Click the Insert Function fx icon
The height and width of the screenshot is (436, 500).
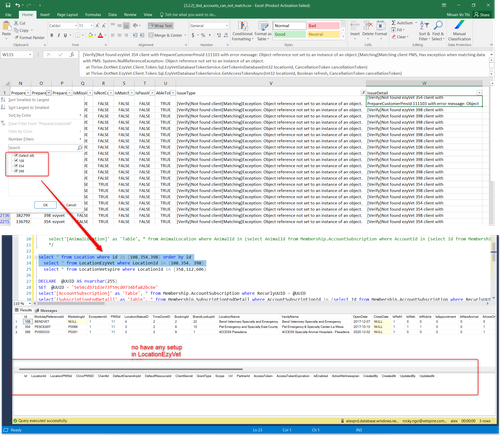point(72,54)
